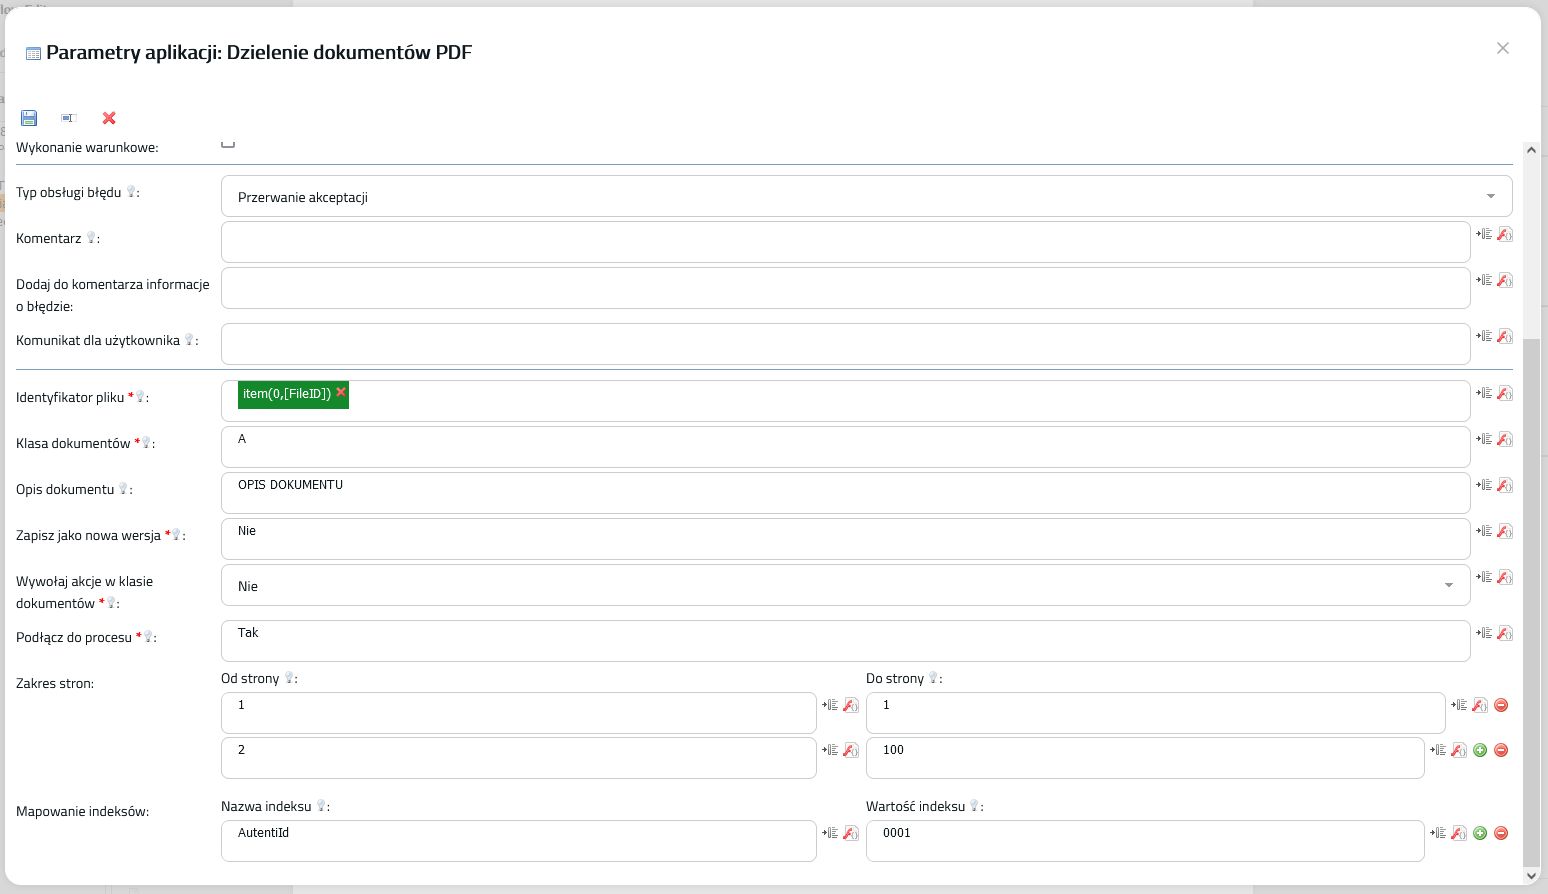Click the Wartość indeksu field containing 0001
The width and height of the screenshot is (1548, 894).
1145,841
